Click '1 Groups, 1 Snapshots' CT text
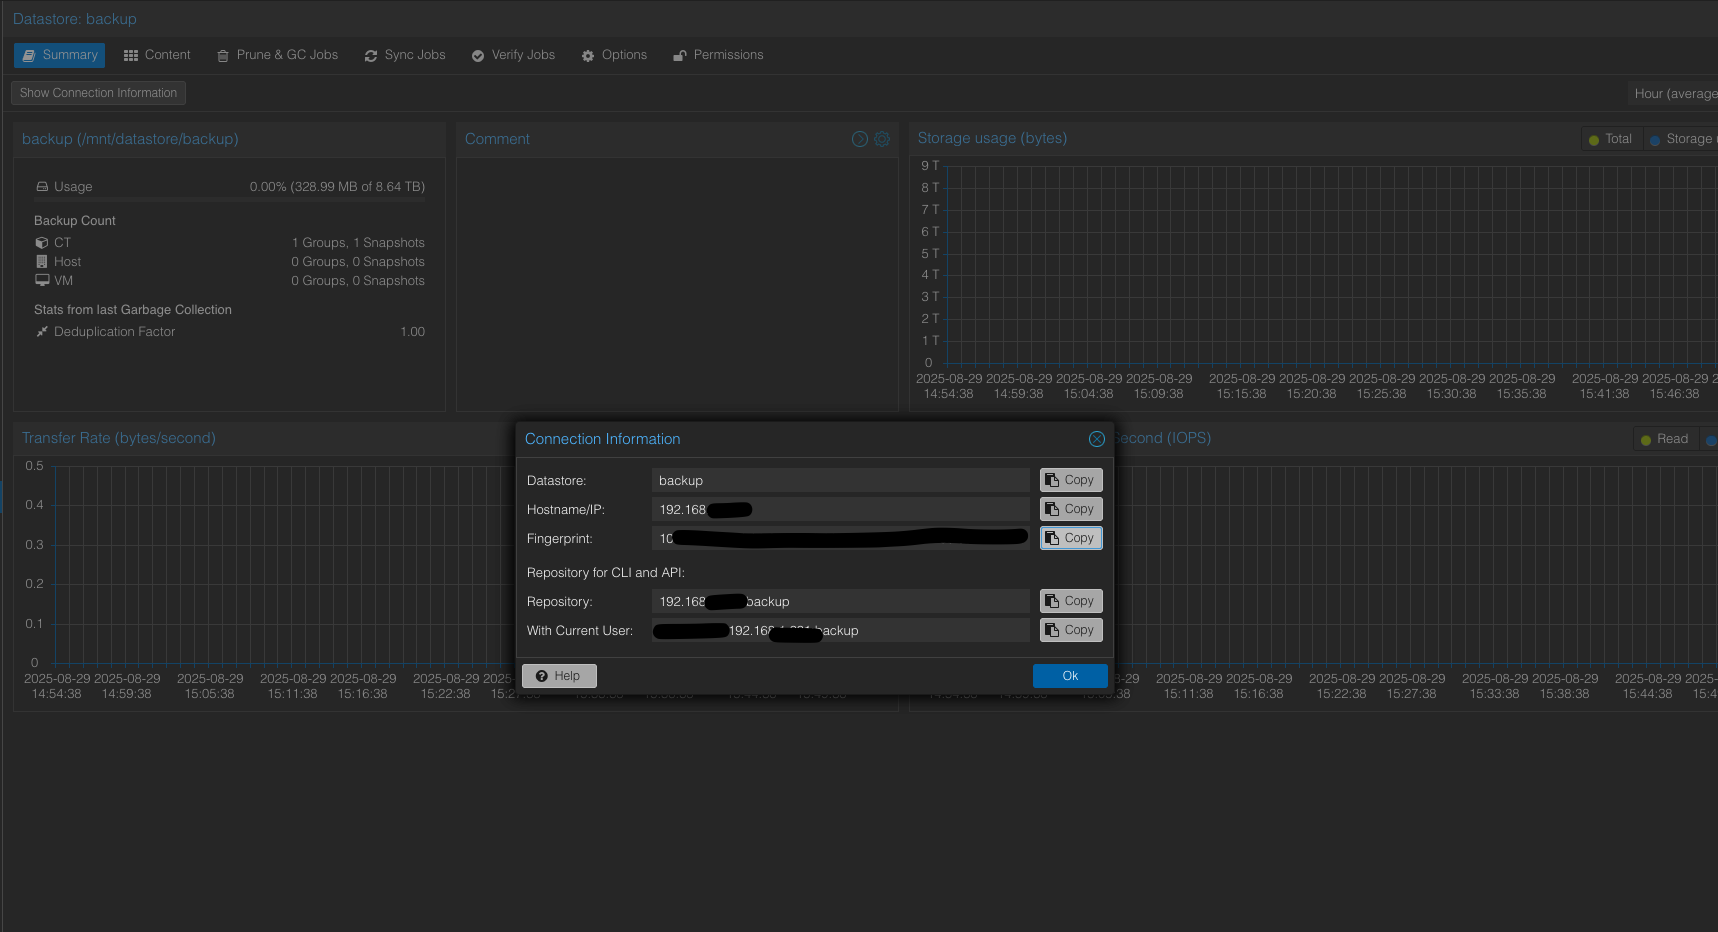1718x932 pixels. coord(358,243)
